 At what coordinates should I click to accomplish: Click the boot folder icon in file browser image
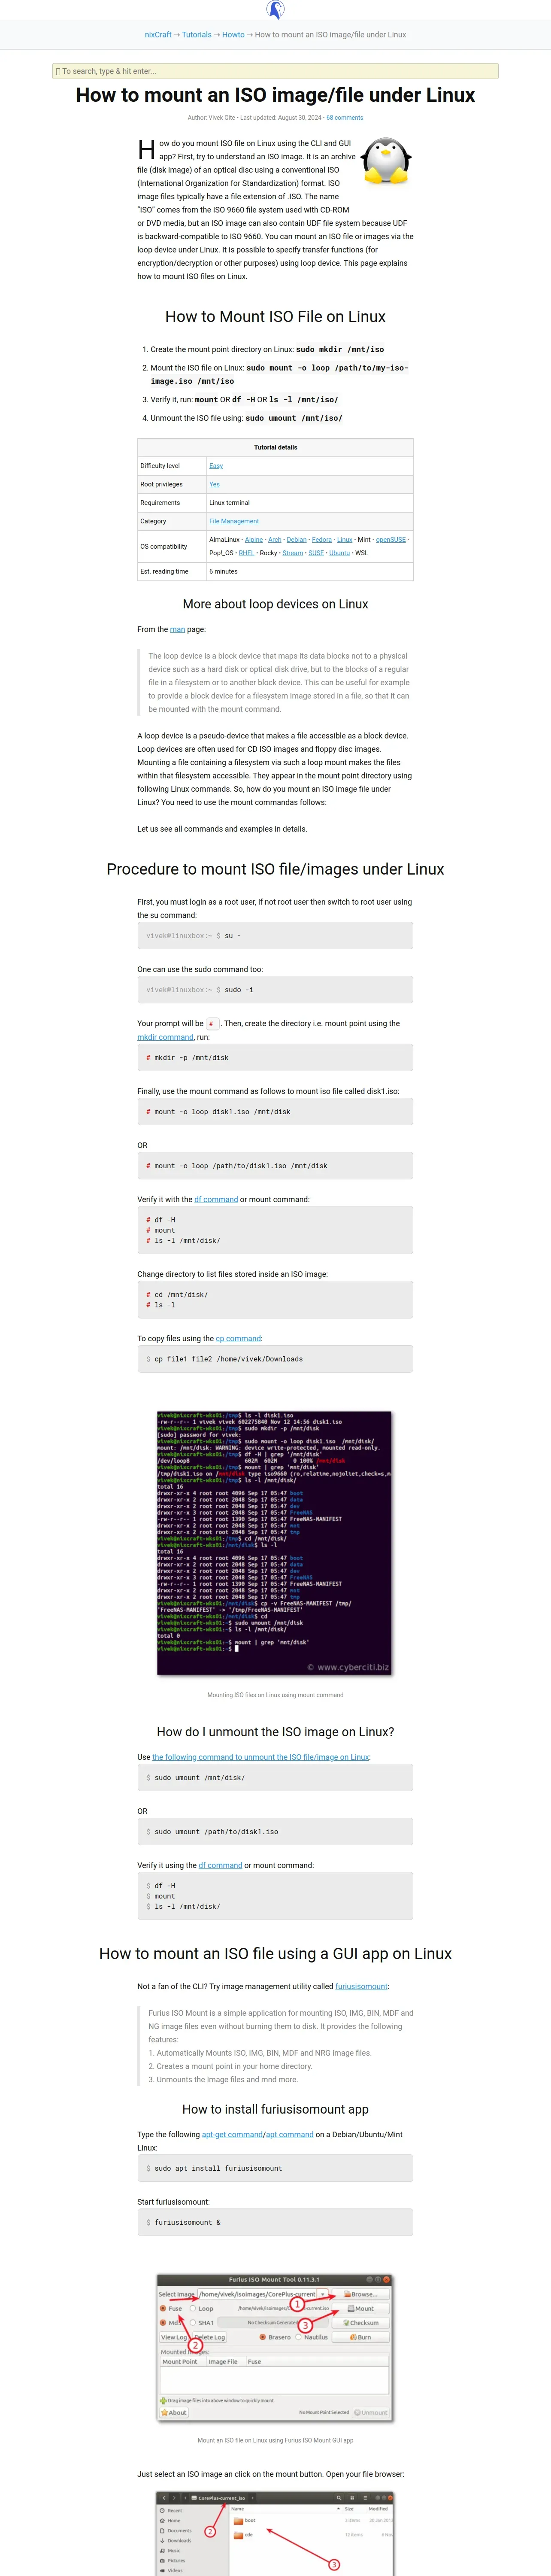click(x=239, y=2521)
